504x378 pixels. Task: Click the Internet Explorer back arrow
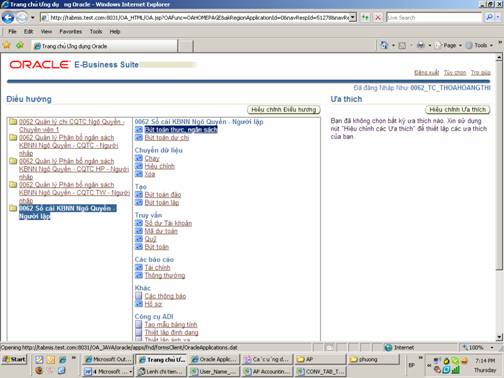(x=8, y=17)
